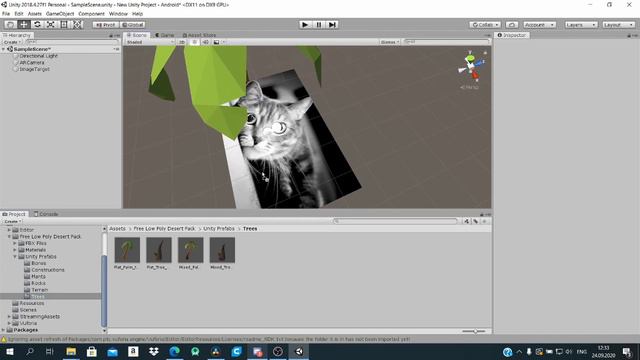This screenshot has height=360, width=640.
Task: Click the Hierarchy search field
Action: point(72,42)
